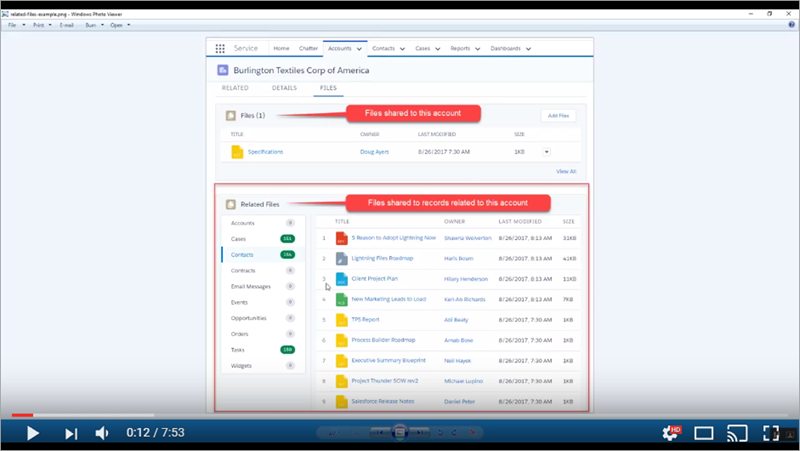Open the Burn menu dropdown
This screenshot has height=451, width=800.
(94, 25)
